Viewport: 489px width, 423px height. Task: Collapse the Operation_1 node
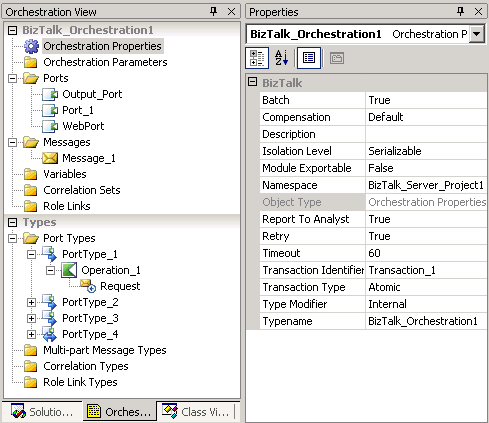pos(50,270)
